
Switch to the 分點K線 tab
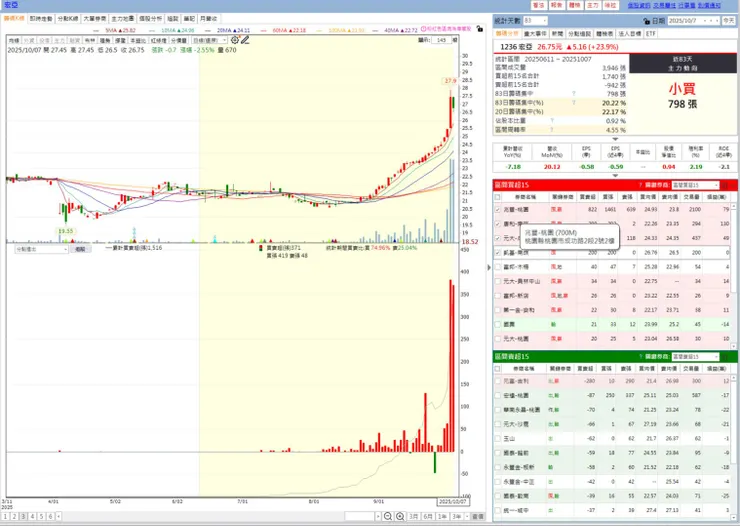[68, 18]
